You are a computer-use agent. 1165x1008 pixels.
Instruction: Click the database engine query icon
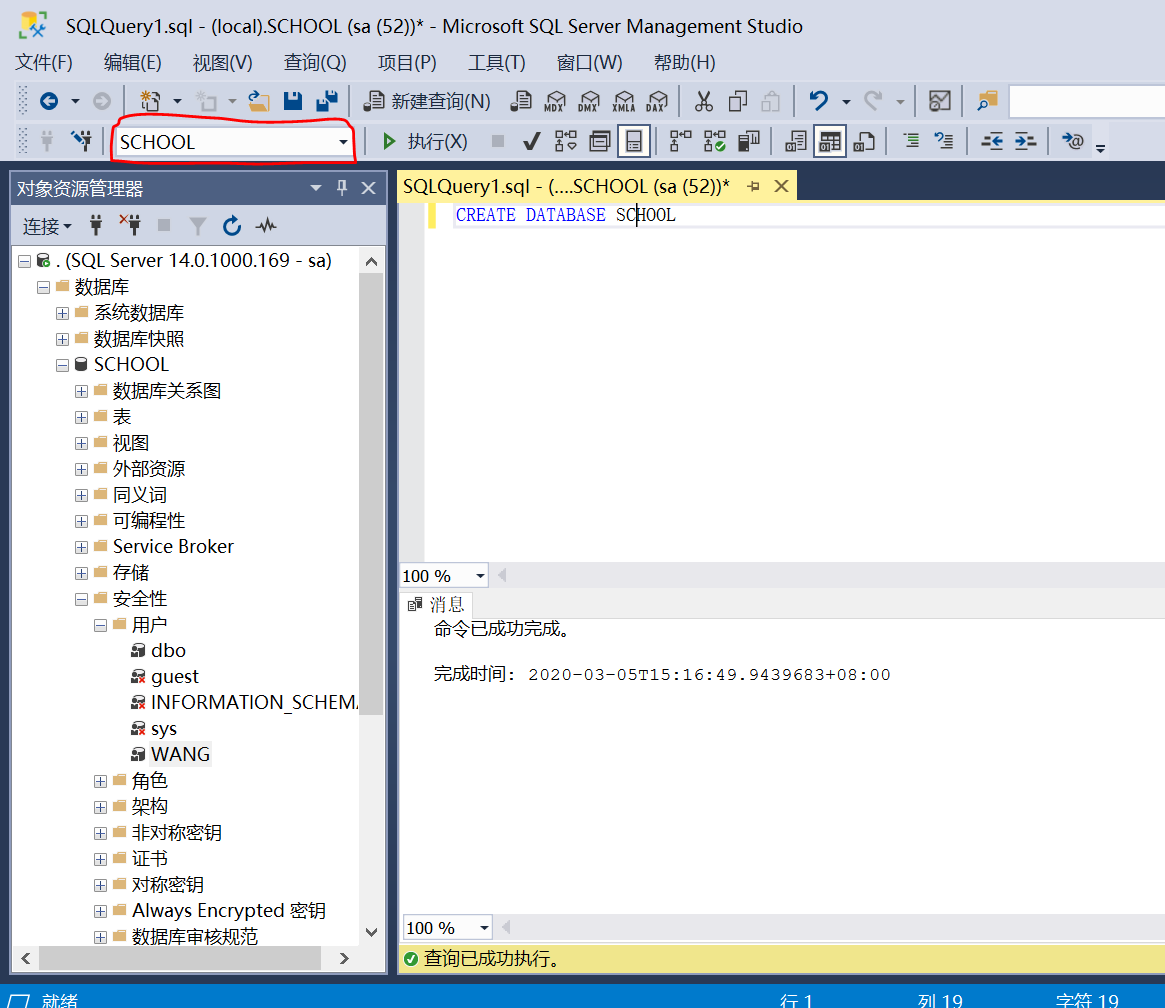(x=522, y=101)
